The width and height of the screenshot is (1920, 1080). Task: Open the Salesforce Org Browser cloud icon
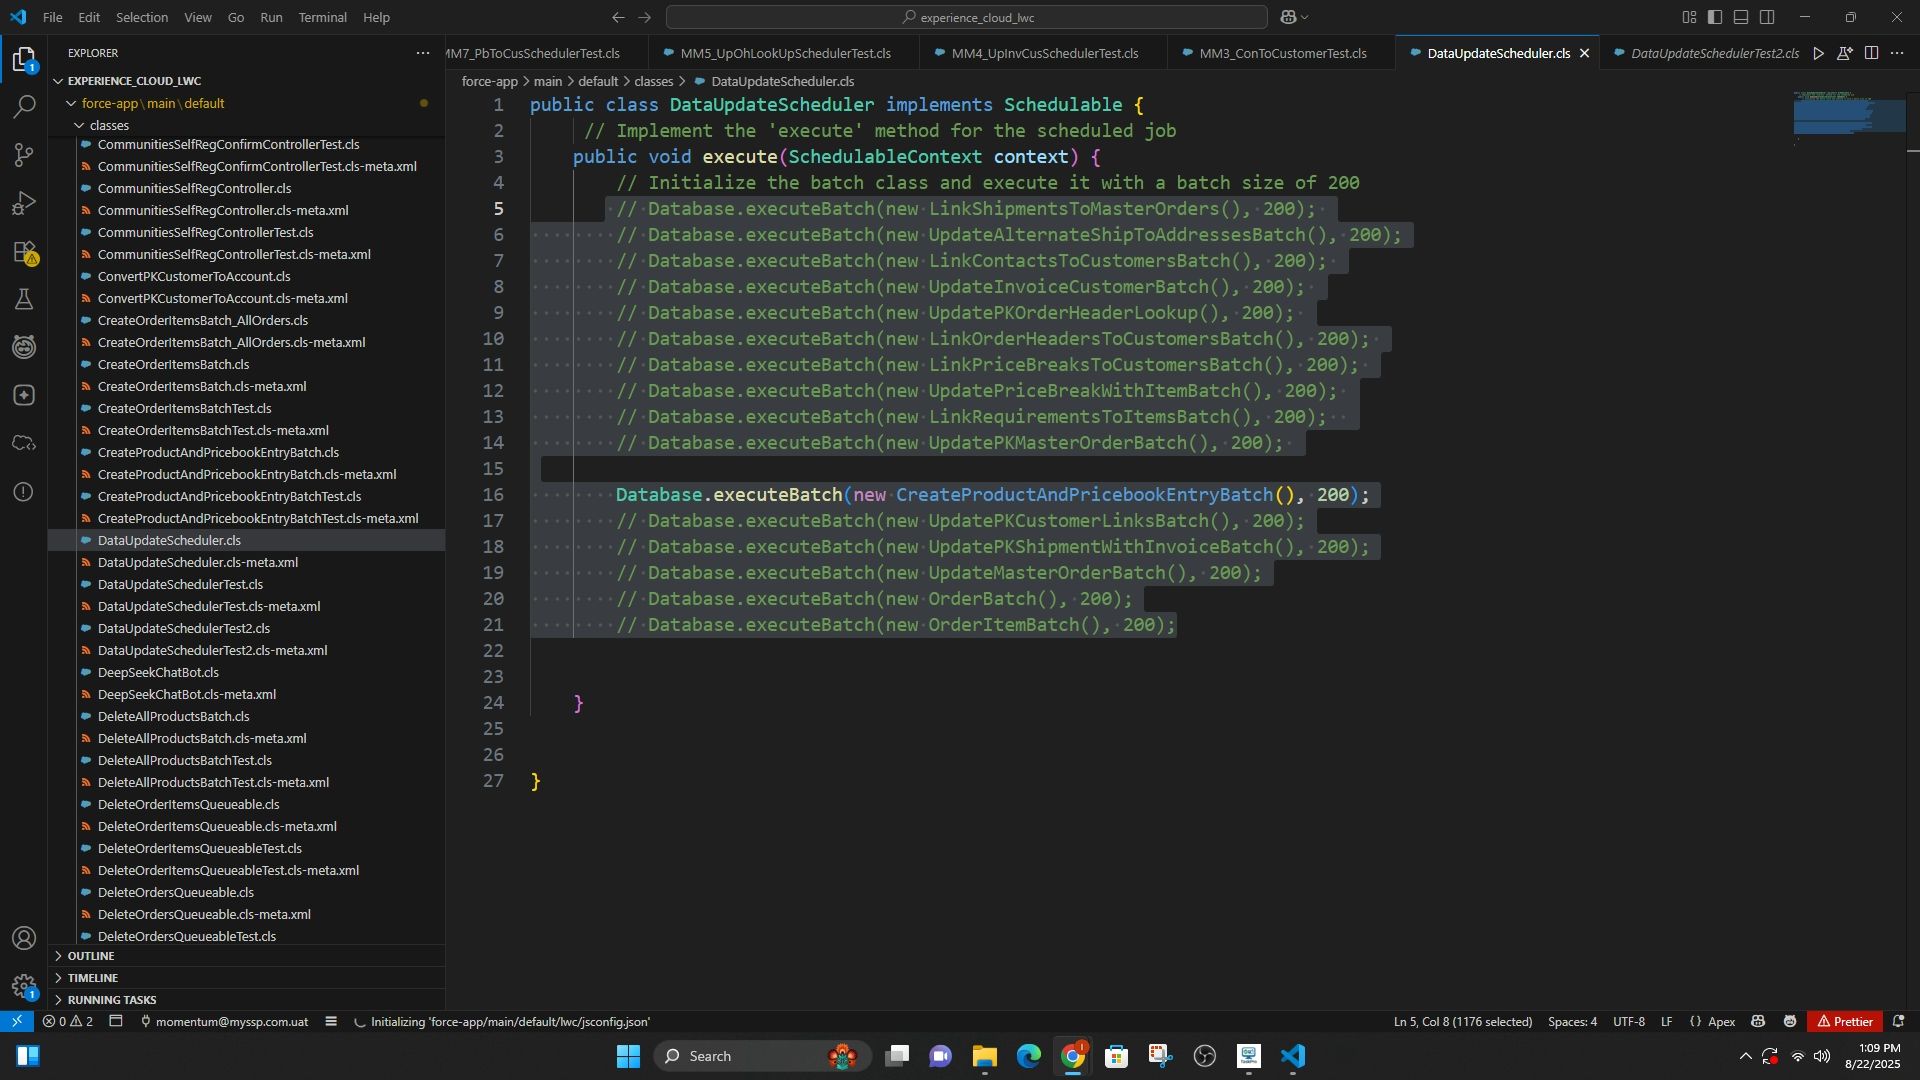tap(24, 443)
